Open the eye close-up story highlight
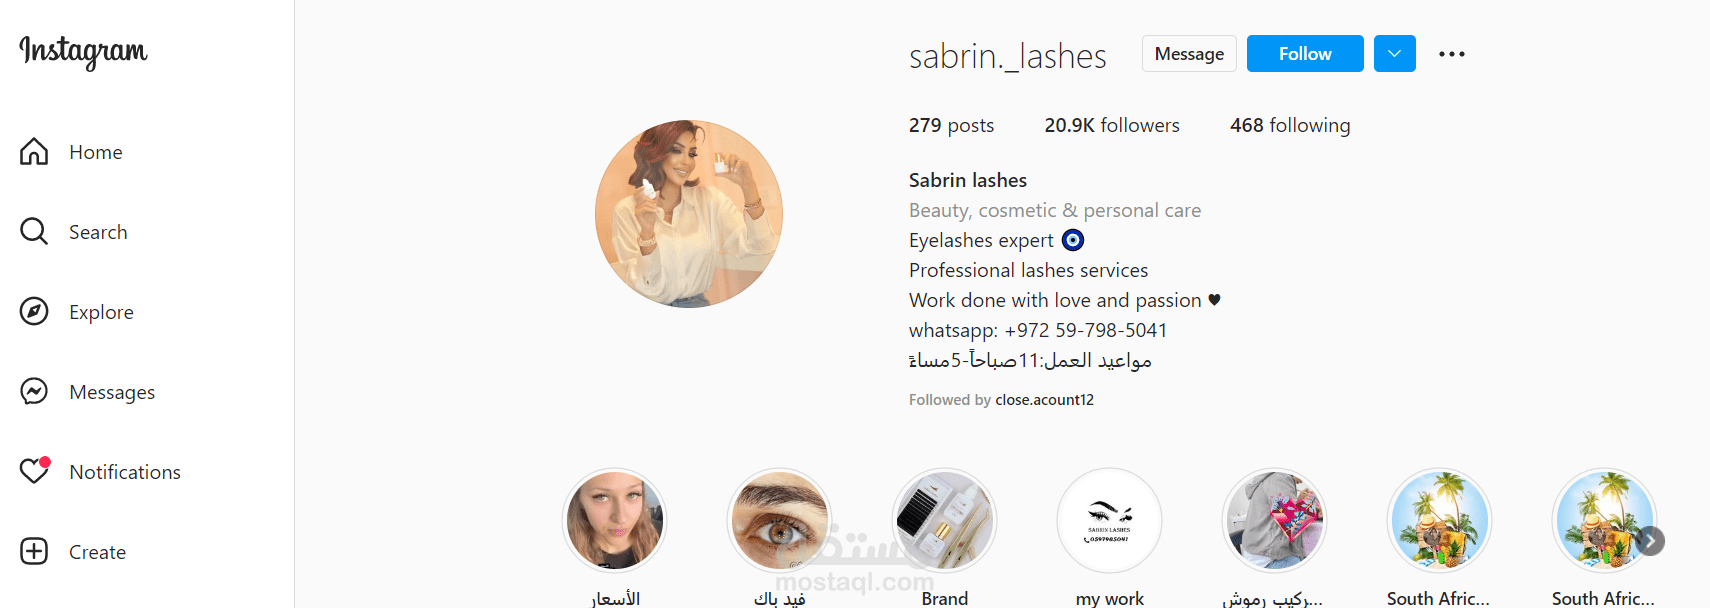The height and width of the screenshot is (608, 1710). click(779, 521)
